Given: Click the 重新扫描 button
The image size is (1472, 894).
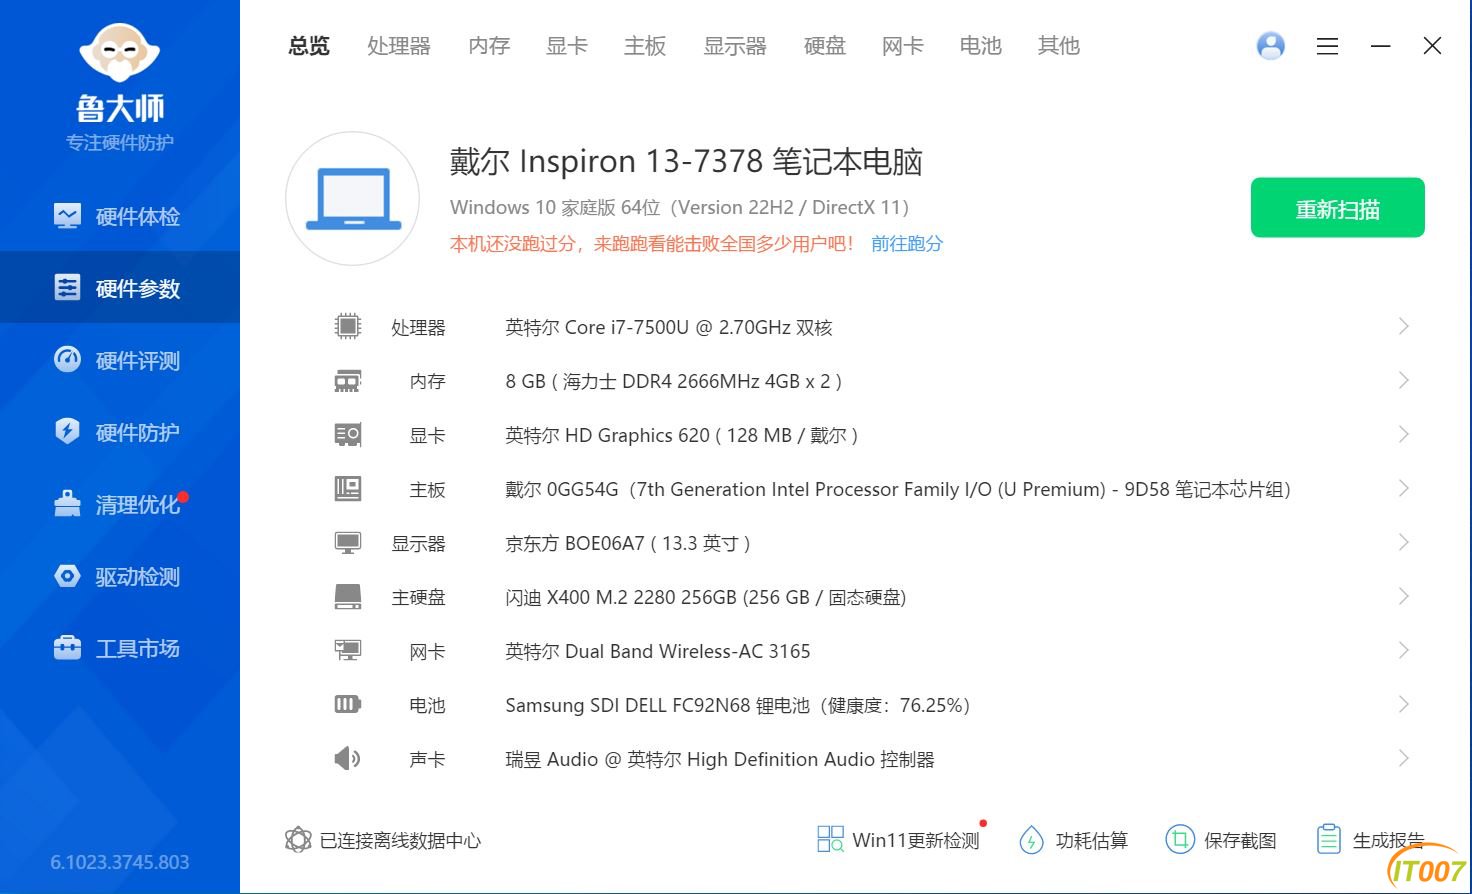Looking at the screenshot, I should 1338,208.
